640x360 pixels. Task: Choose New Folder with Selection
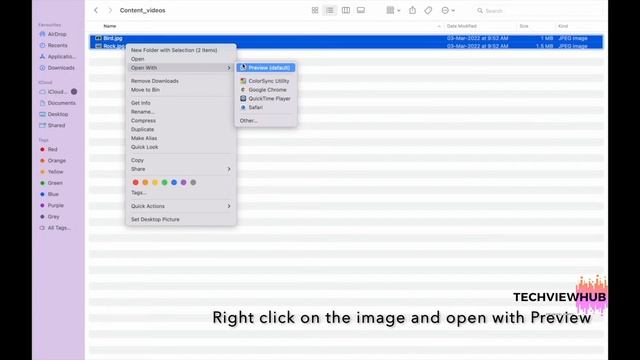point(180,50)
